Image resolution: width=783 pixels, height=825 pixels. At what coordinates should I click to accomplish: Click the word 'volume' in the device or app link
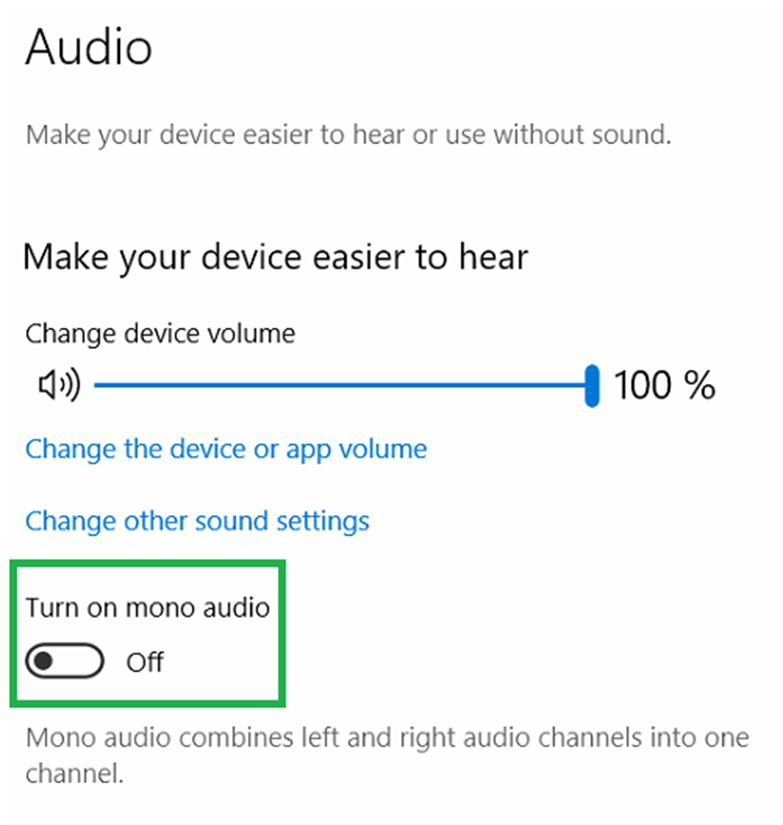tap(385, 449)
